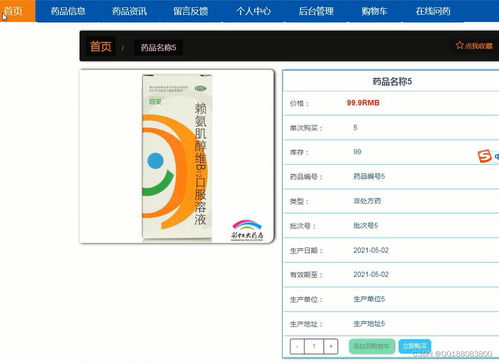The image size is (499, 362).
Task: Click the 有效期至 value 2021-05-02
Action: click(371, 274)
